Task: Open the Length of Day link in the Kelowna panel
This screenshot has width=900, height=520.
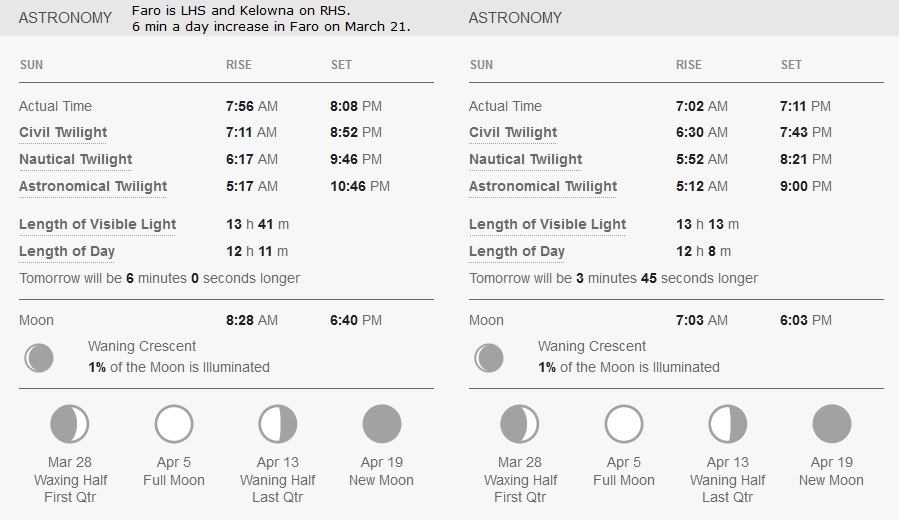Action: pyautogui.click(x=517, y=251)
